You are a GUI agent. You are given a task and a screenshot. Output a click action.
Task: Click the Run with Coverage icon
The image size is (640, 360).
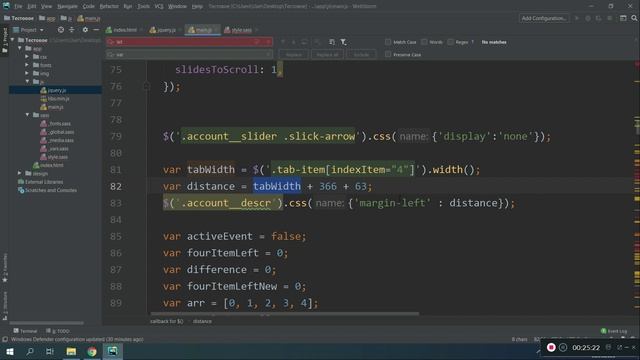(x=599, y=18)
